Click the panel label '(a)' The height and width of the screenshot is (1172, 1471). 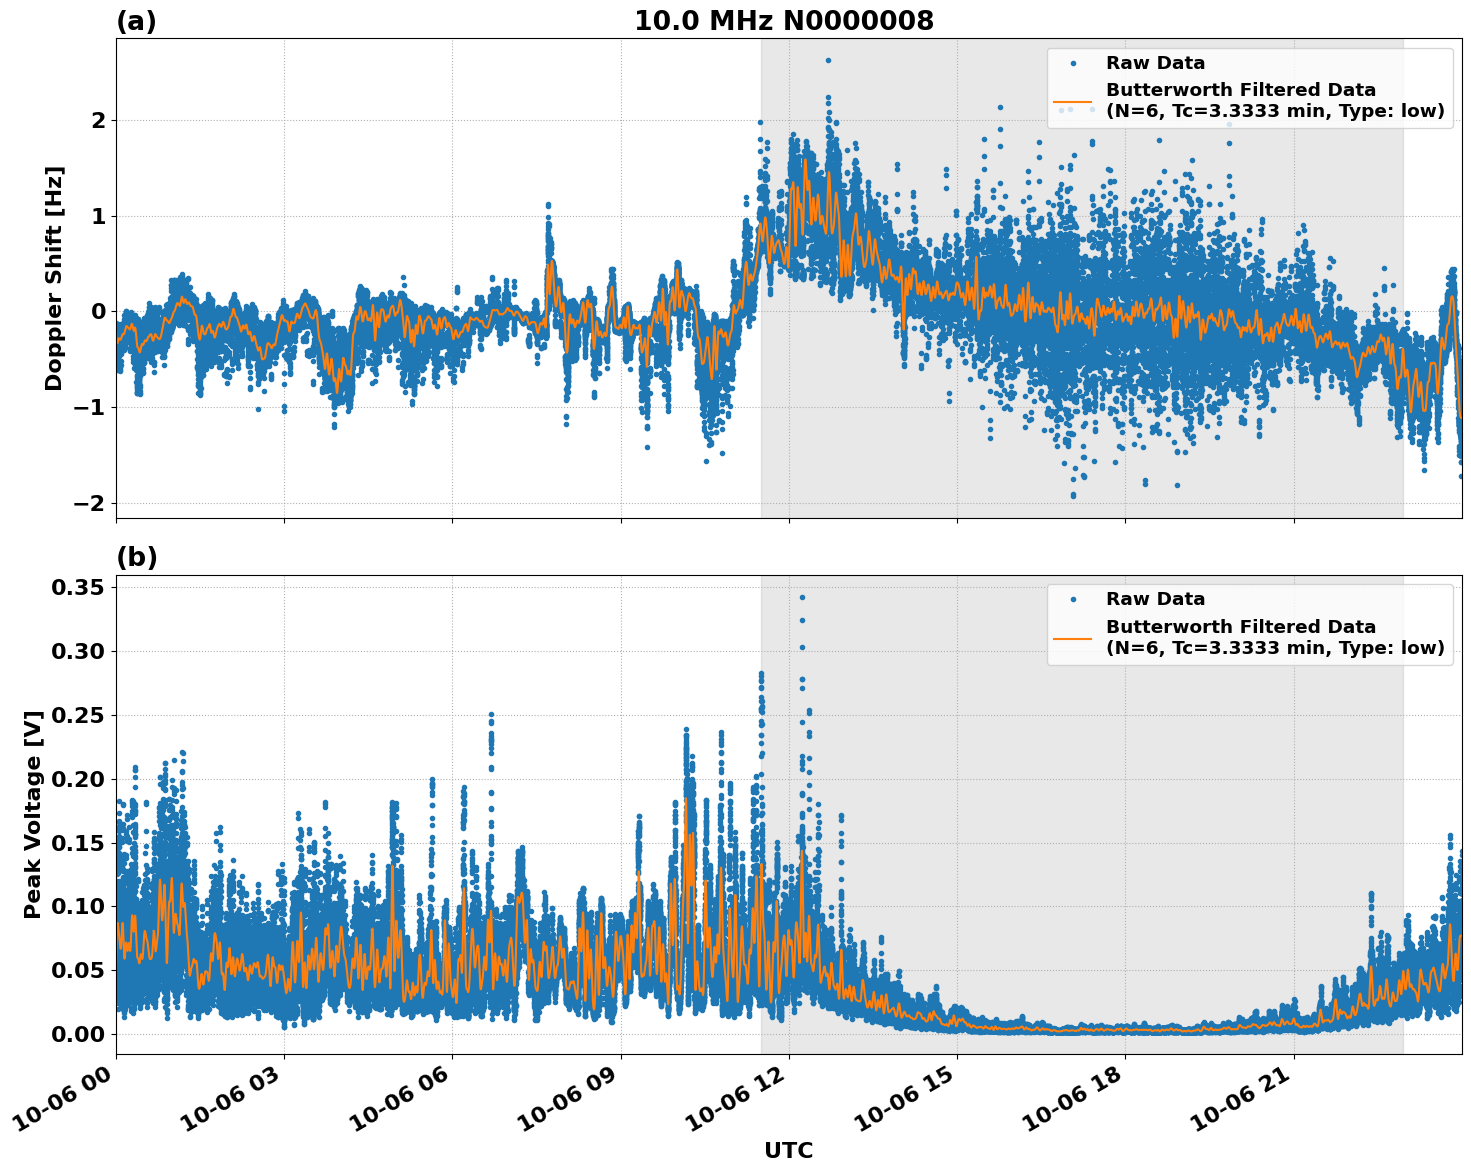click(137, 21)
